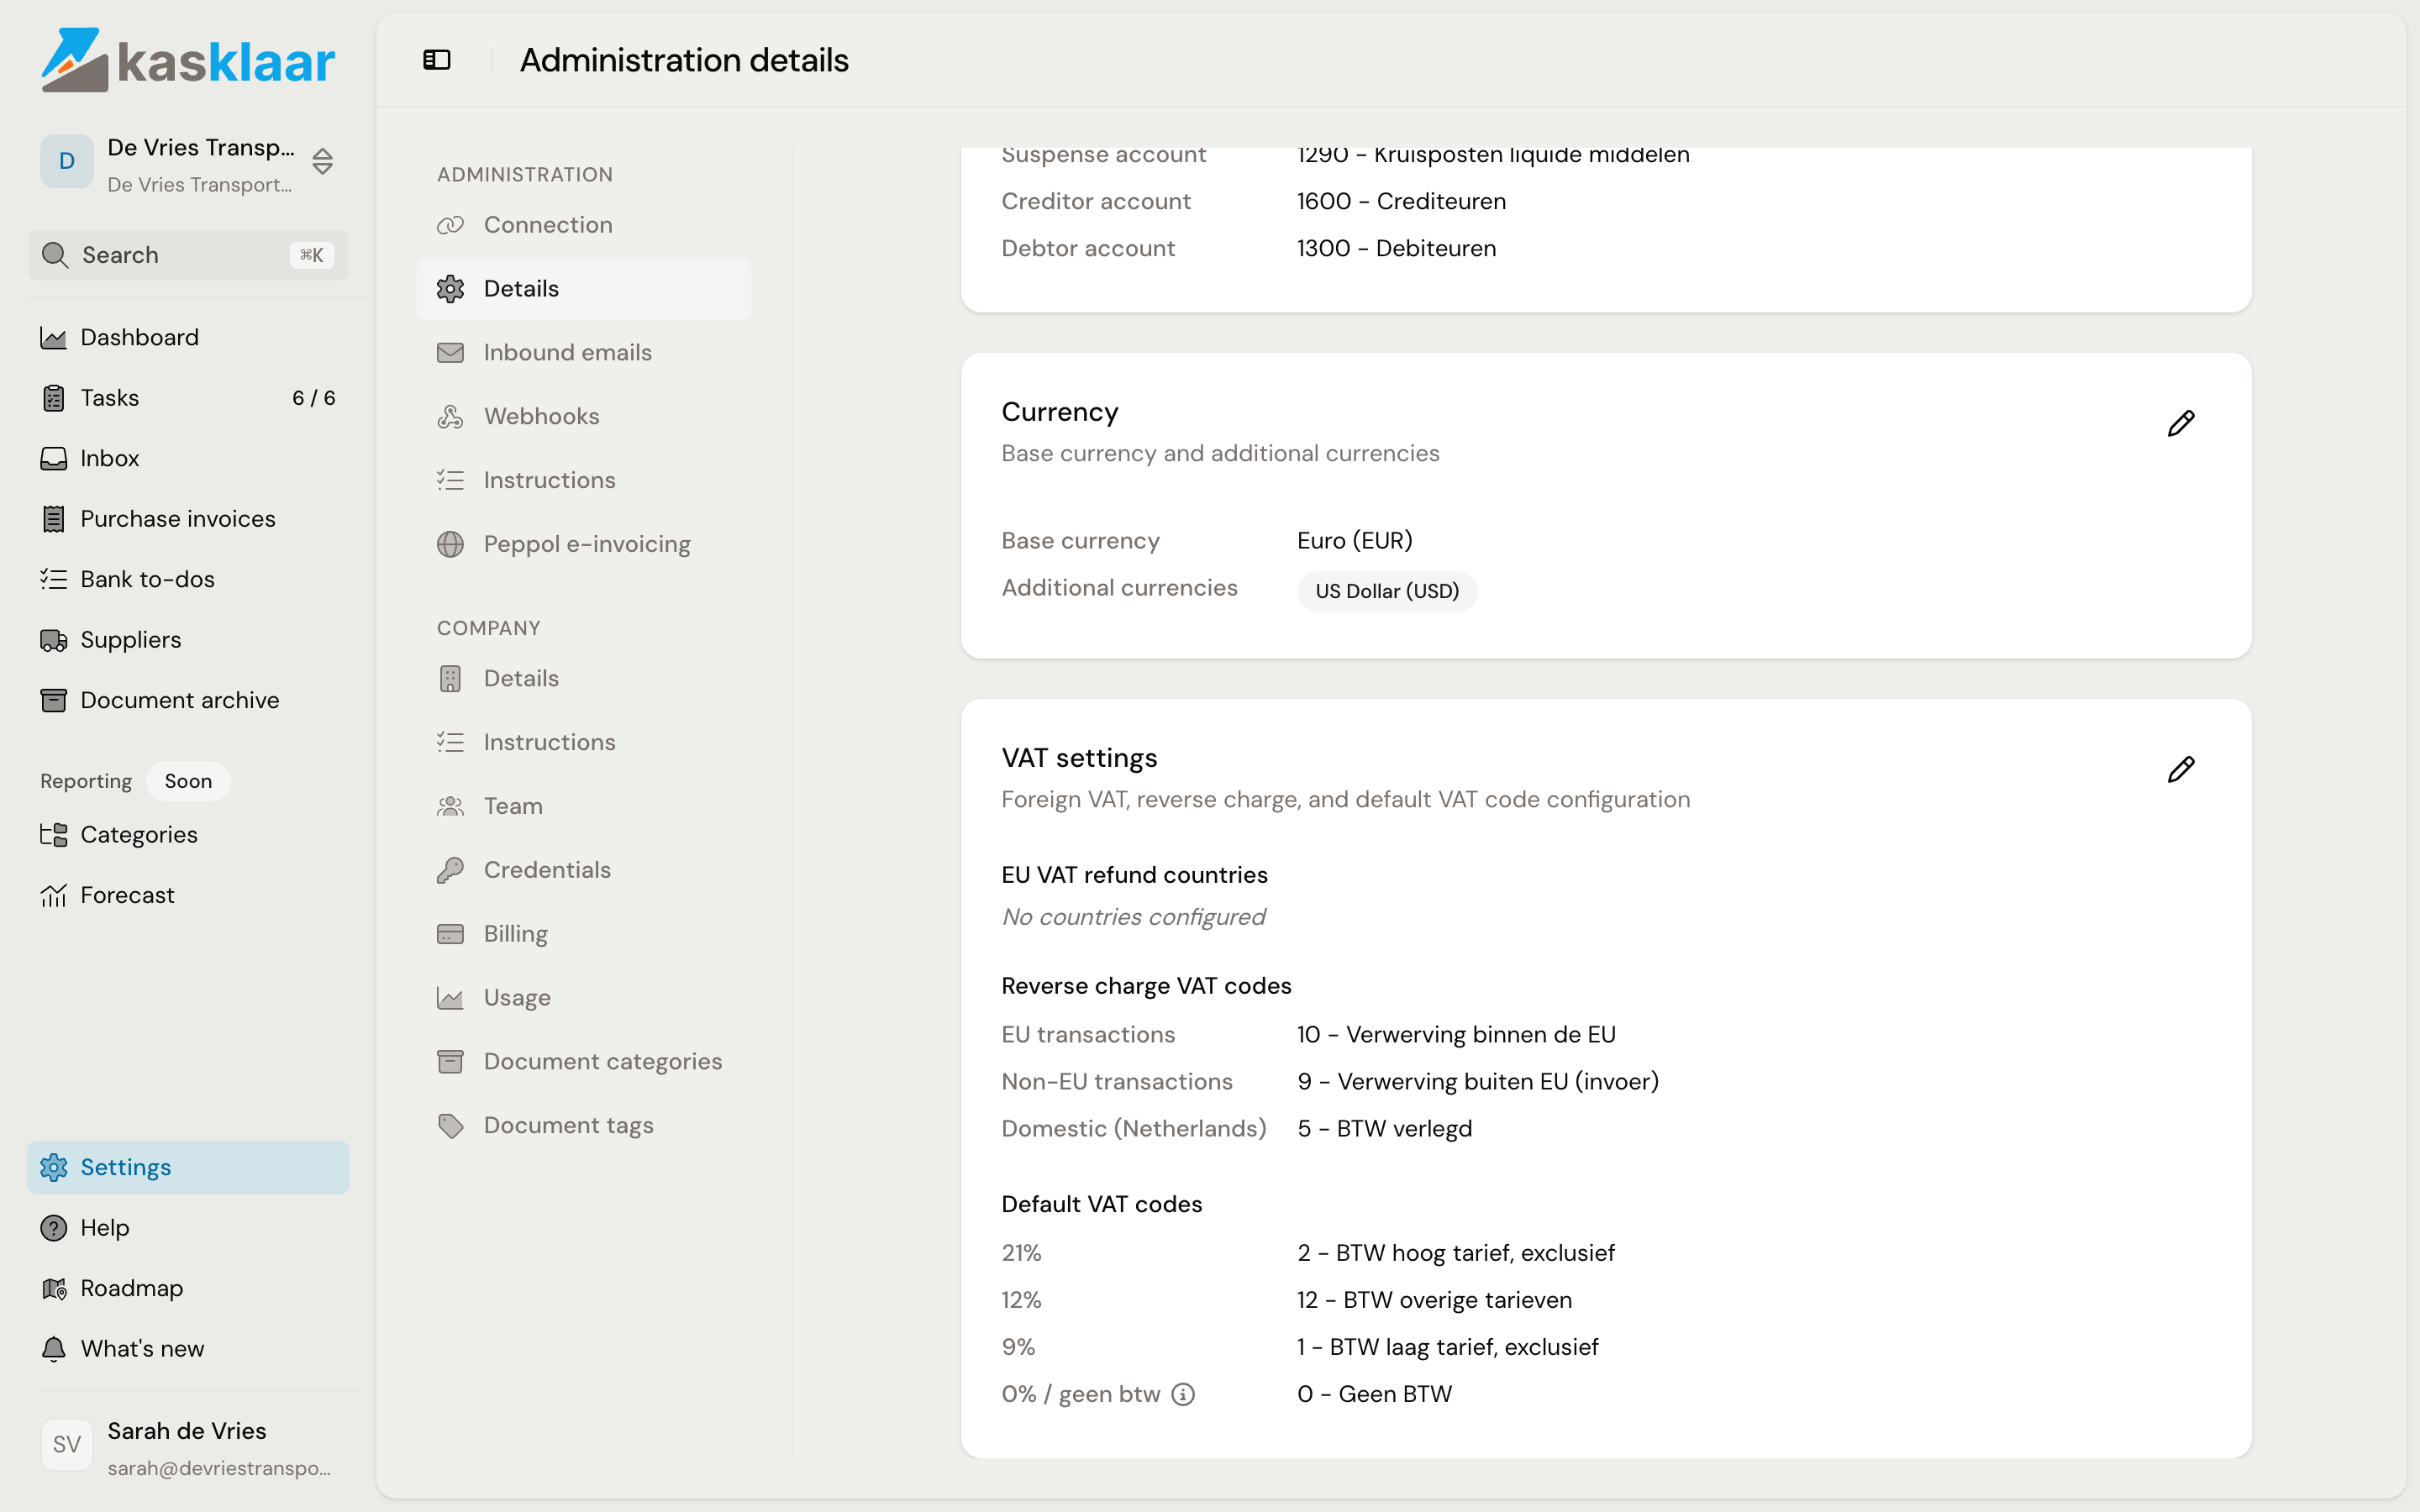Toggle the sidebar collapse icon
The width and height of the screenshot is (2420, 1512).
[x=437, y=60]
